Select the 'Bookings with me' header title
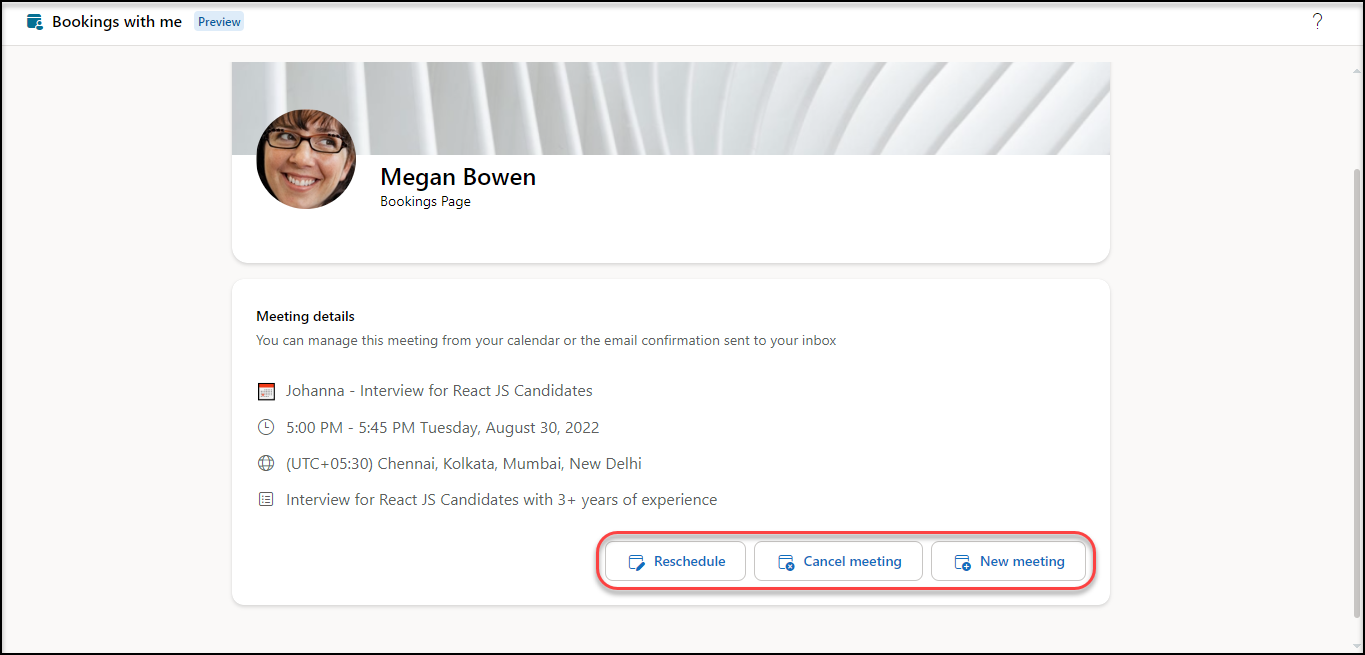This screenshot has width=1365, height=655. tap(117, 22)
